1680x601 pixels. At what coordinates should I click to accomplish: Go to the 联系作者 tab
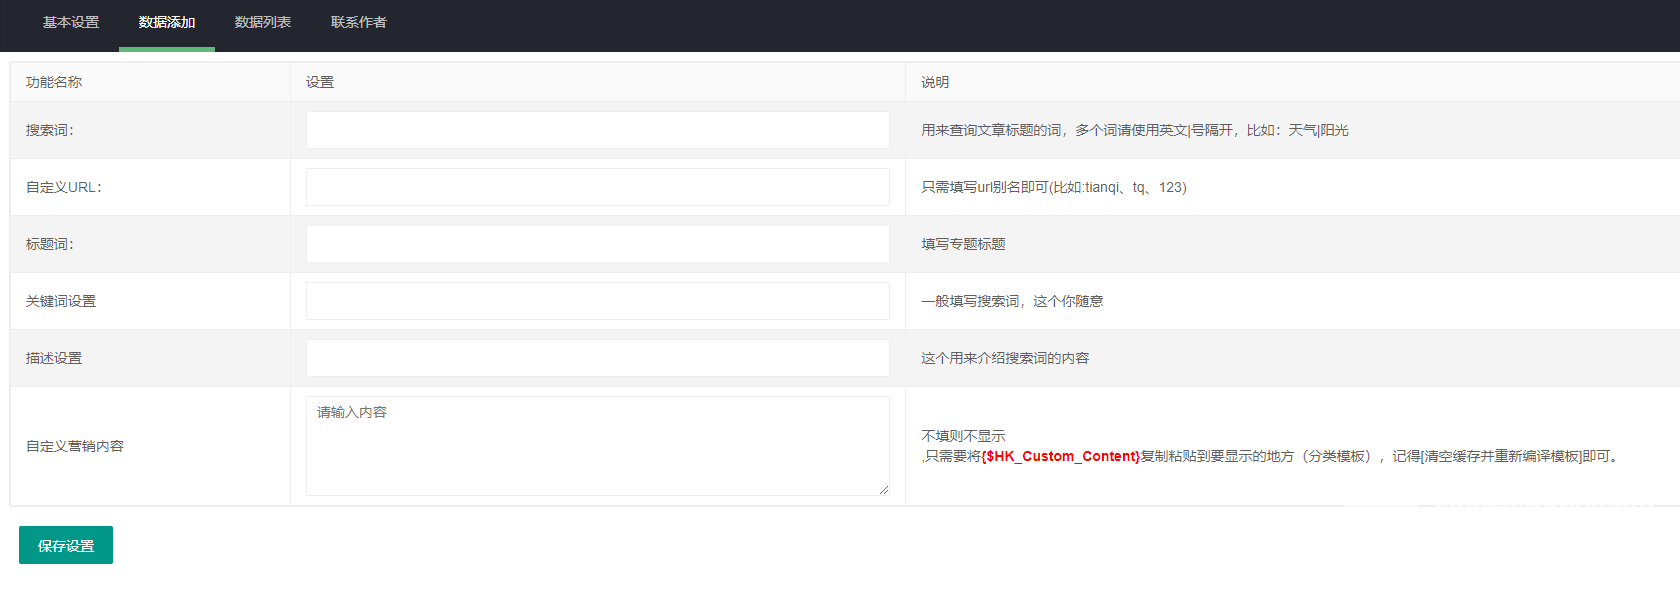pos(359,22)
